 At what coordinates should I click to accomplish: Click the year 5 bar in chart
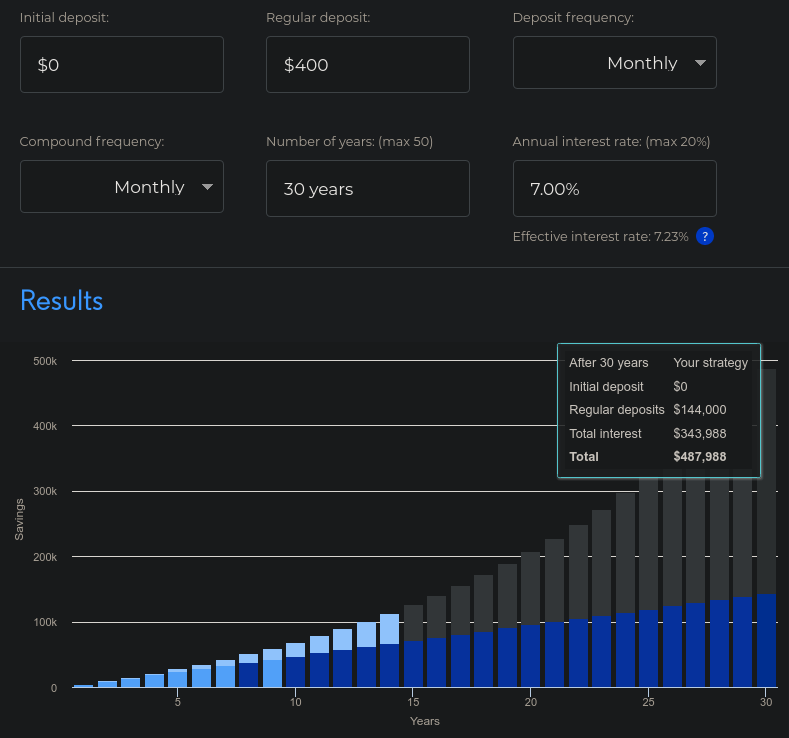(177, 678)
